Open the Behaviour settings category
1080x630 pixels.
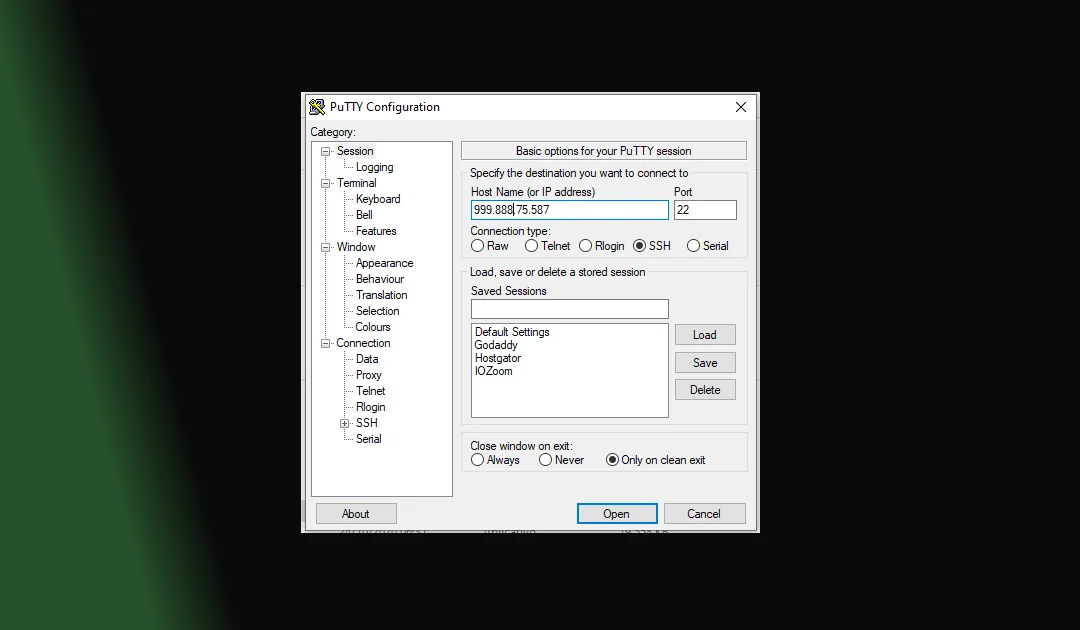click(x=380, y=279)
